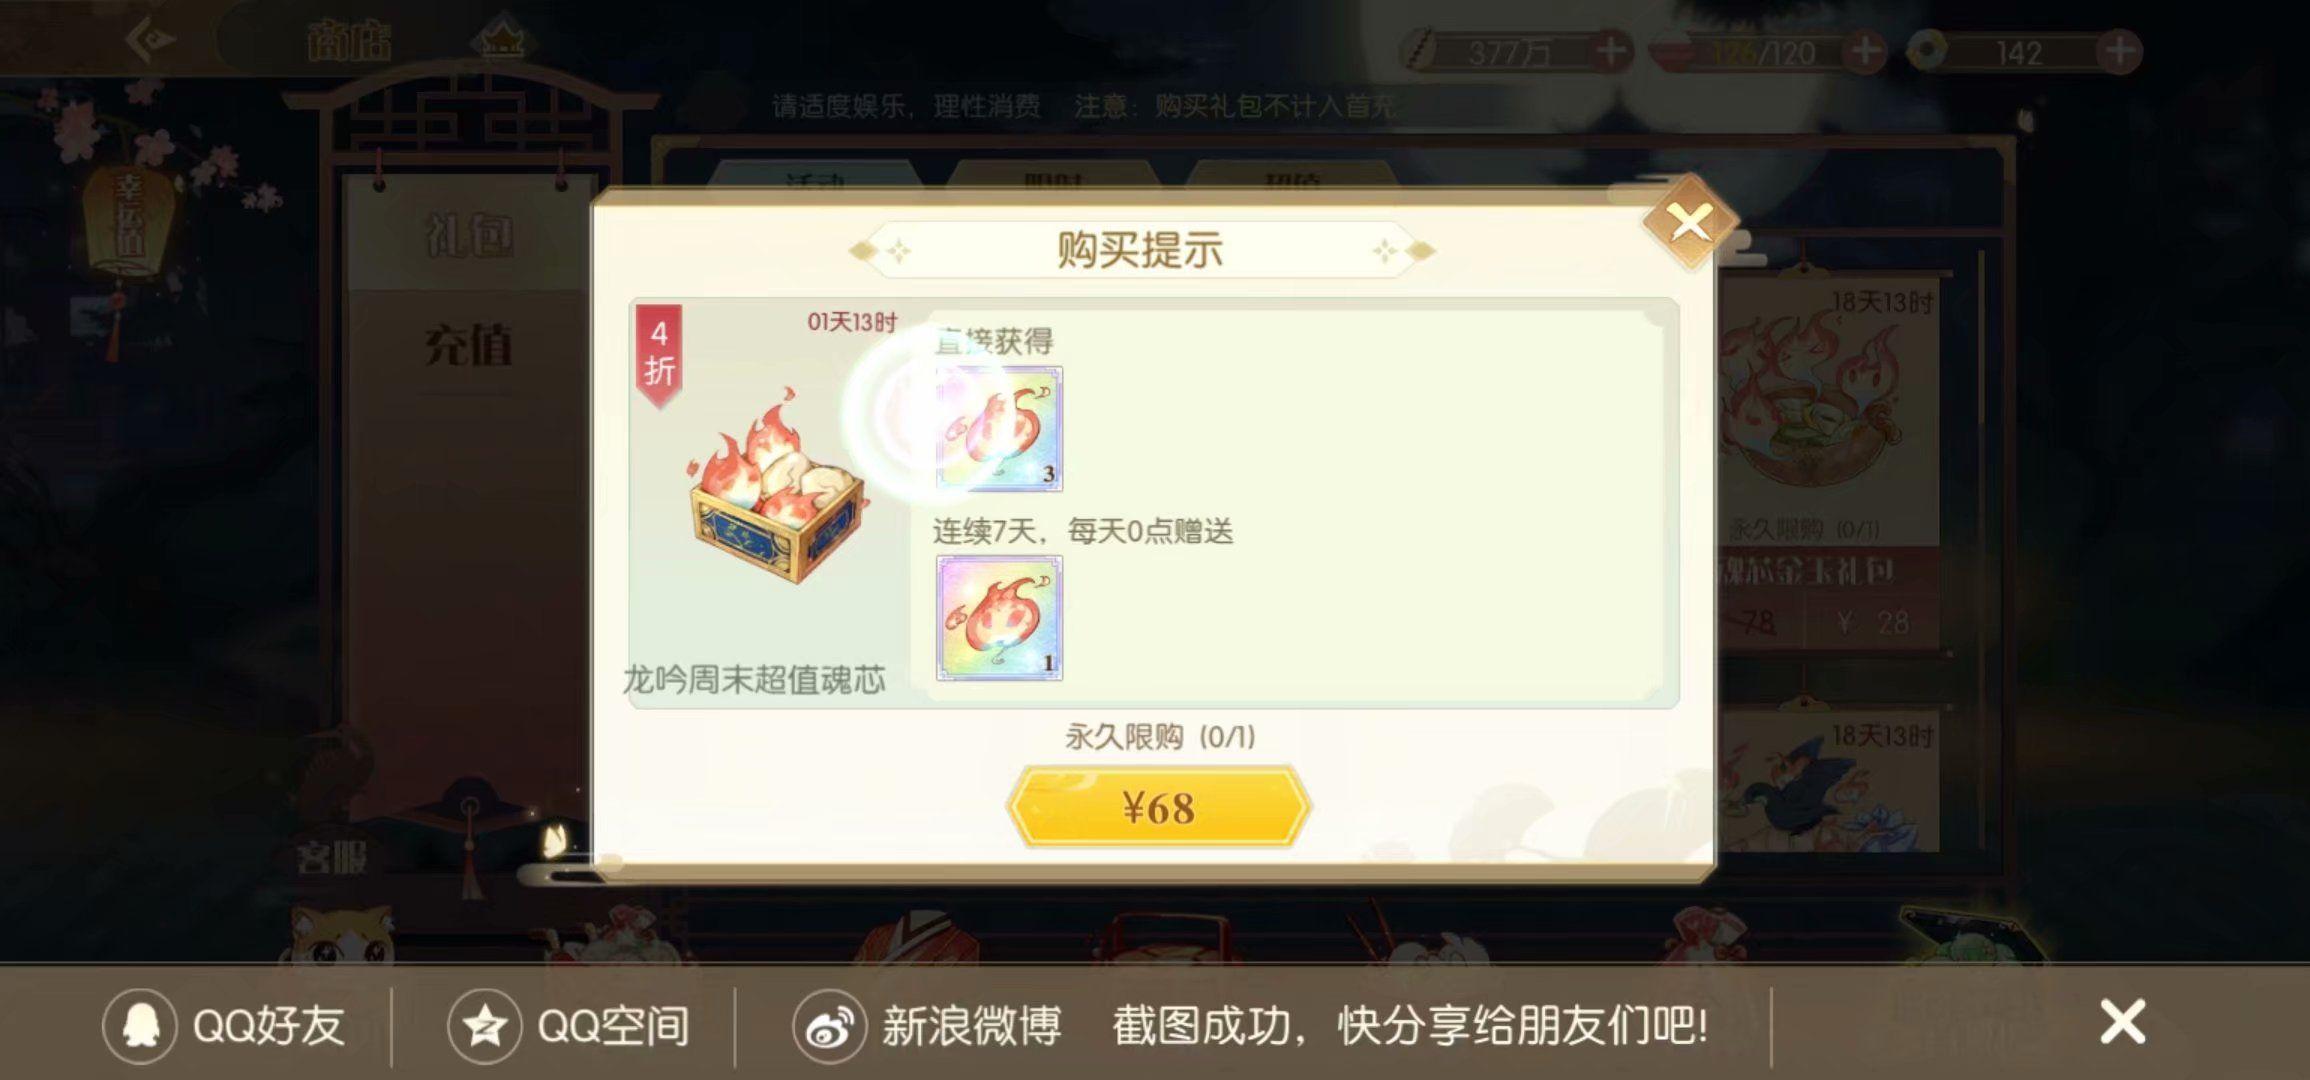Viewport: 2310px width, 1080px height.
Task: Tap the 4折 discount ribbon
Action: pyautogui.click(x=659, y=355)
